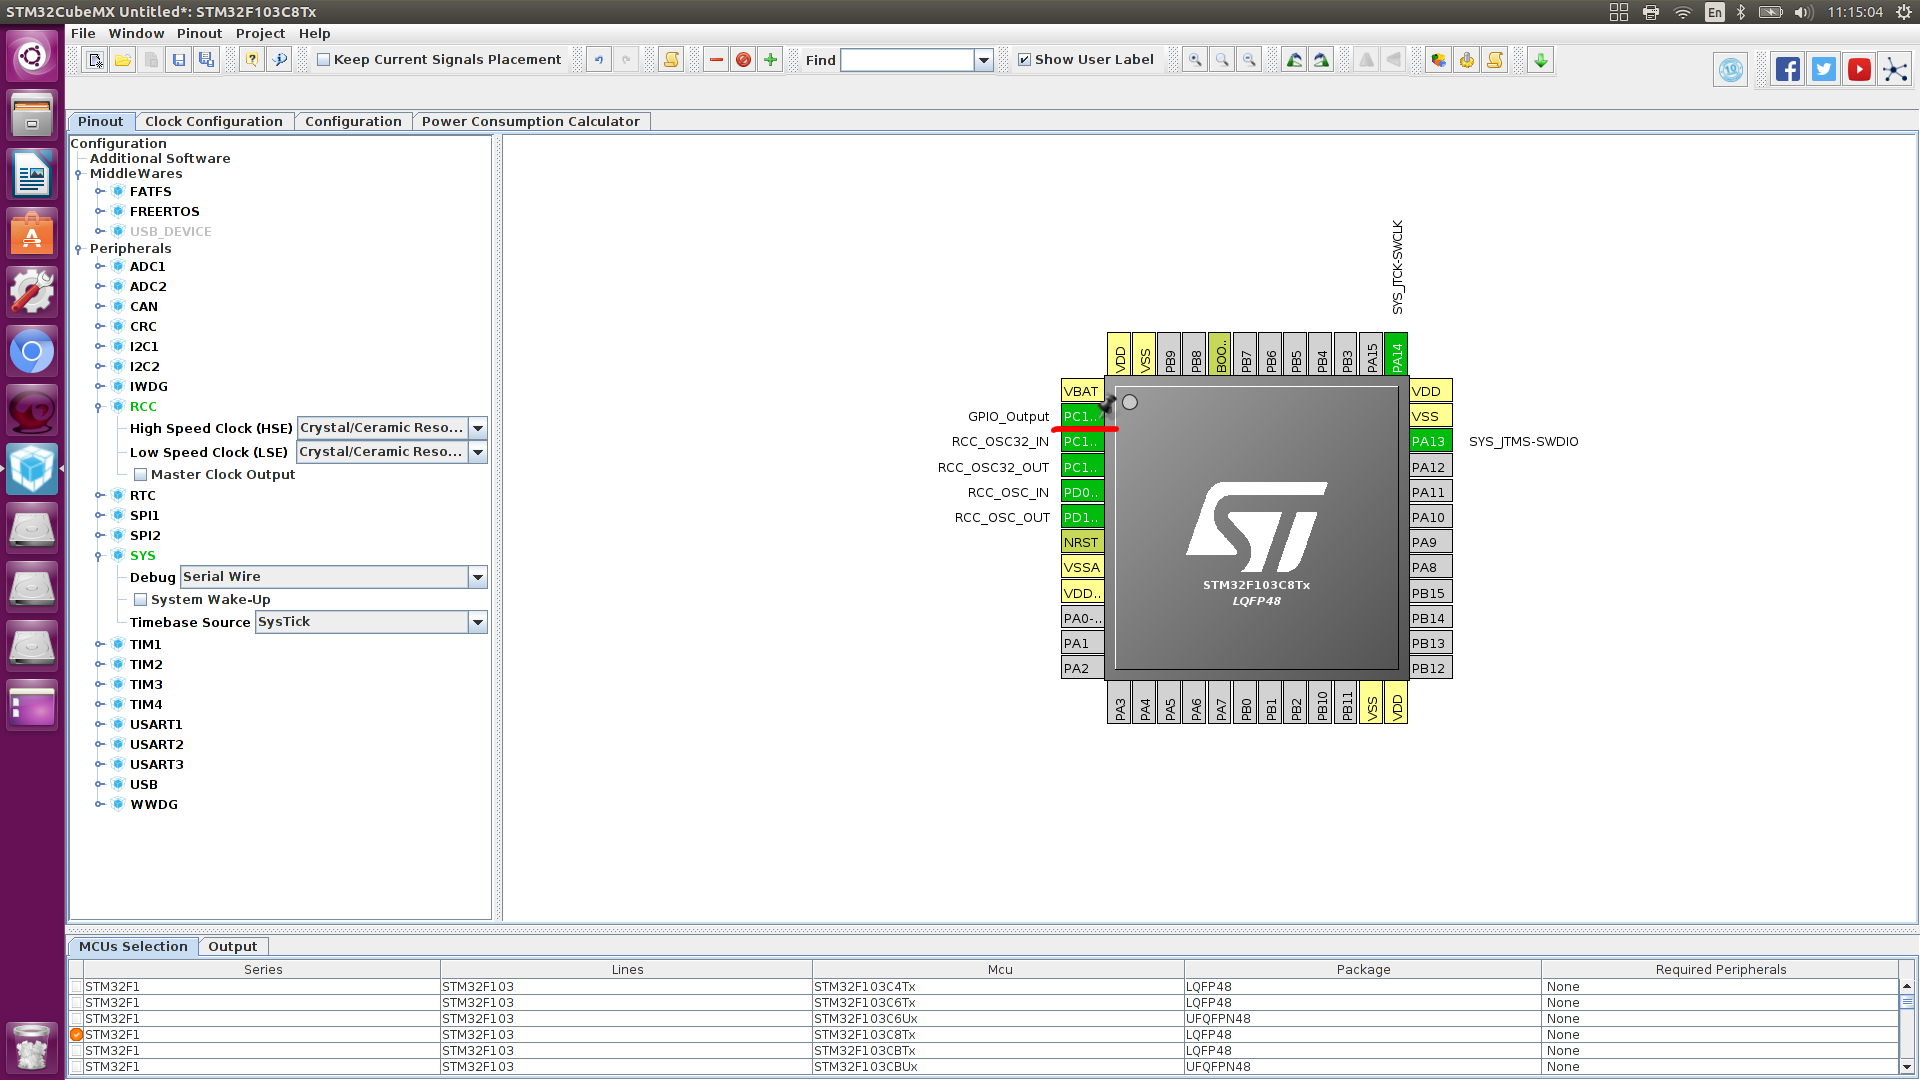Click the Save Project As icon
Screen dimensions: 1920x1080
coord(207,60)
